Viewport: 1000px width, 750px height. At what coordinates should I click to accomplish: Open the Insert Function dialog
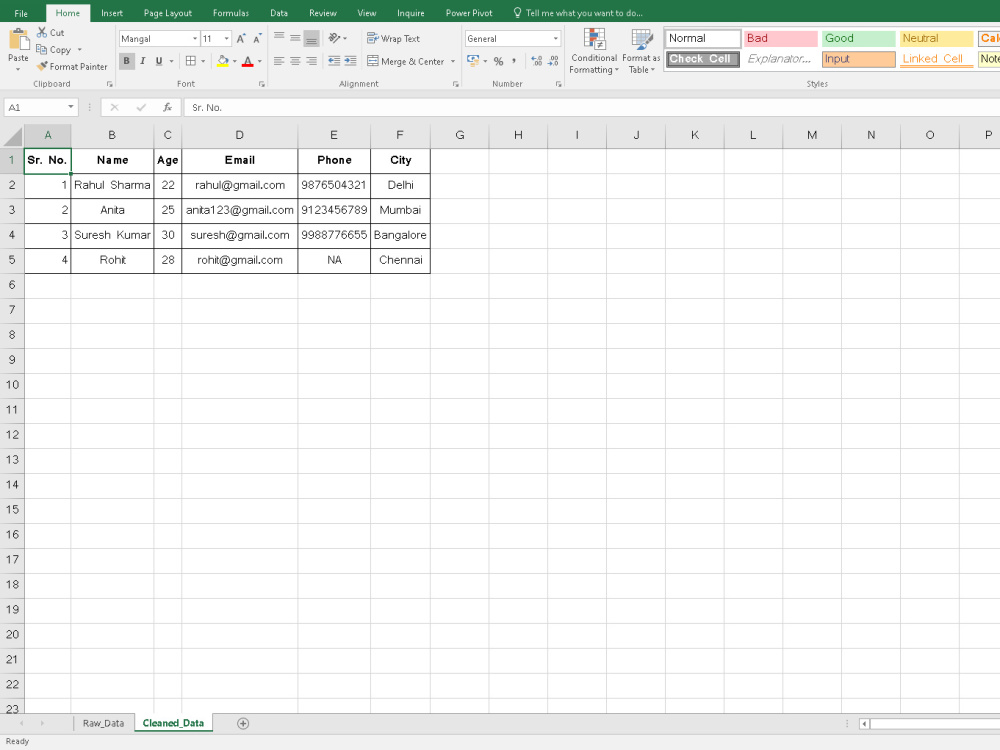click(167, 107)
